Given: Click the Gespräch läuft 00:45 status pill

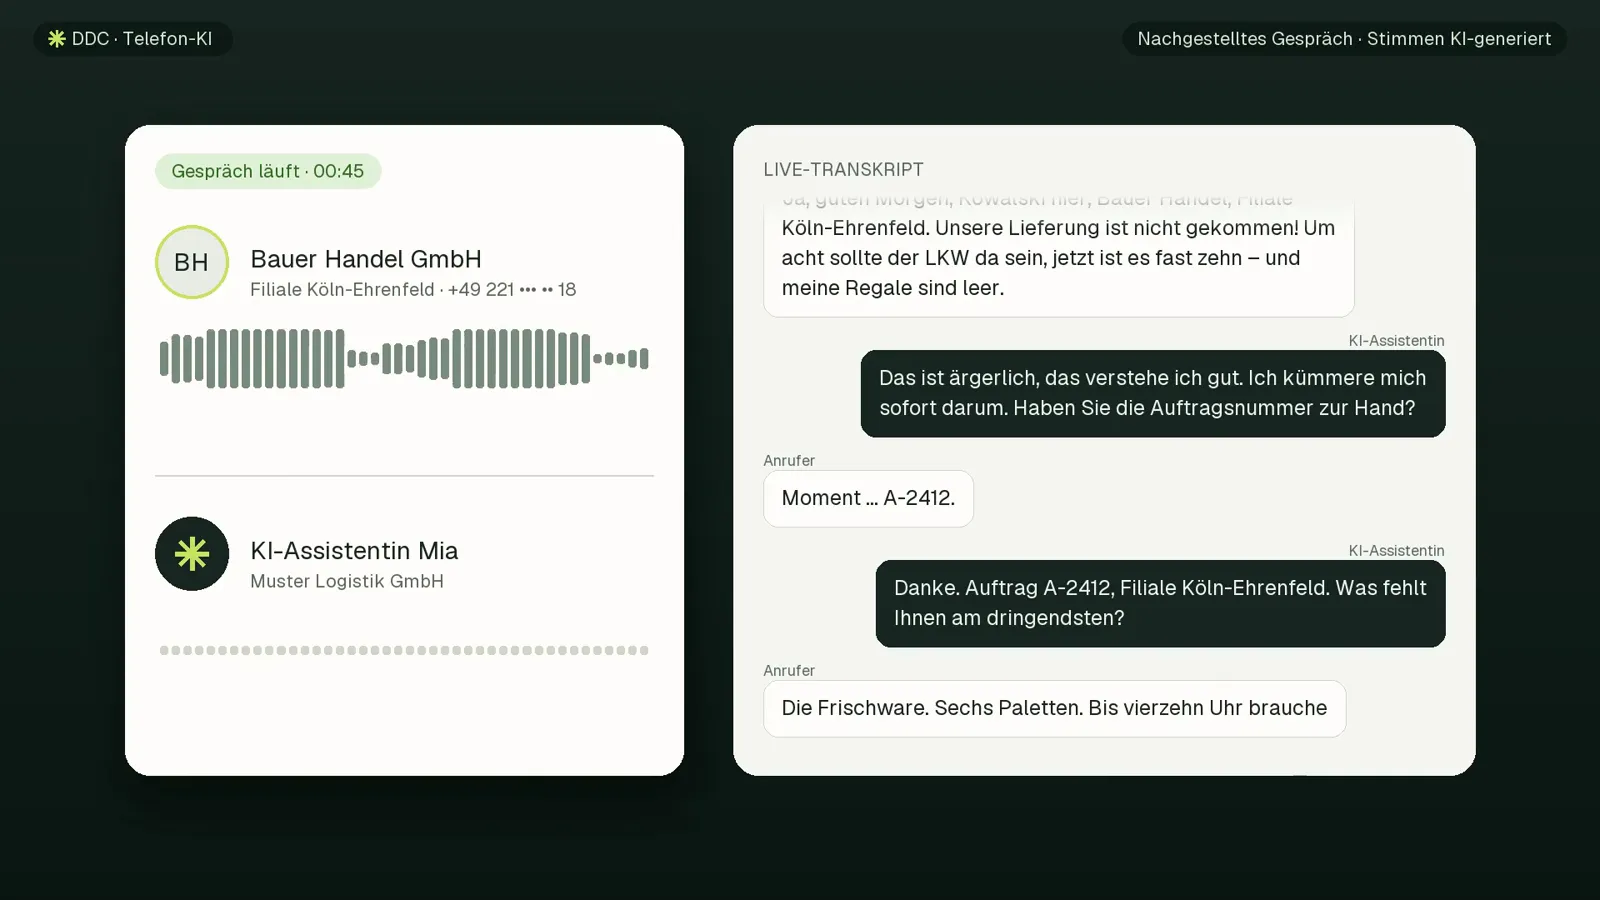Looking at the screenshot, I should point(268,171).
